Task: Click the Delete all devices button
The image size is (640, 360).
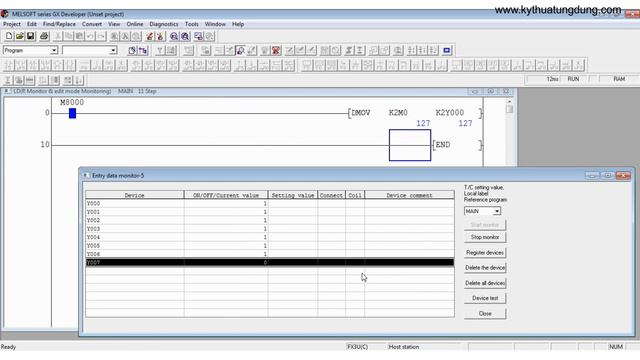Action: coord(485,283)
